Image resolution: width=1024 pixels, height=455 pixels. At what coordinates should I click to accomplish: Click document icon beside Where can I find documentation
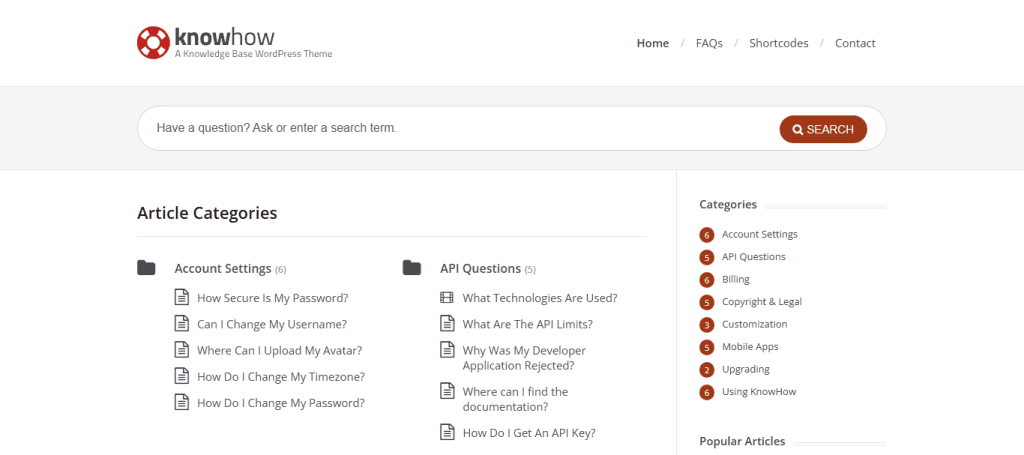[447, 390]
